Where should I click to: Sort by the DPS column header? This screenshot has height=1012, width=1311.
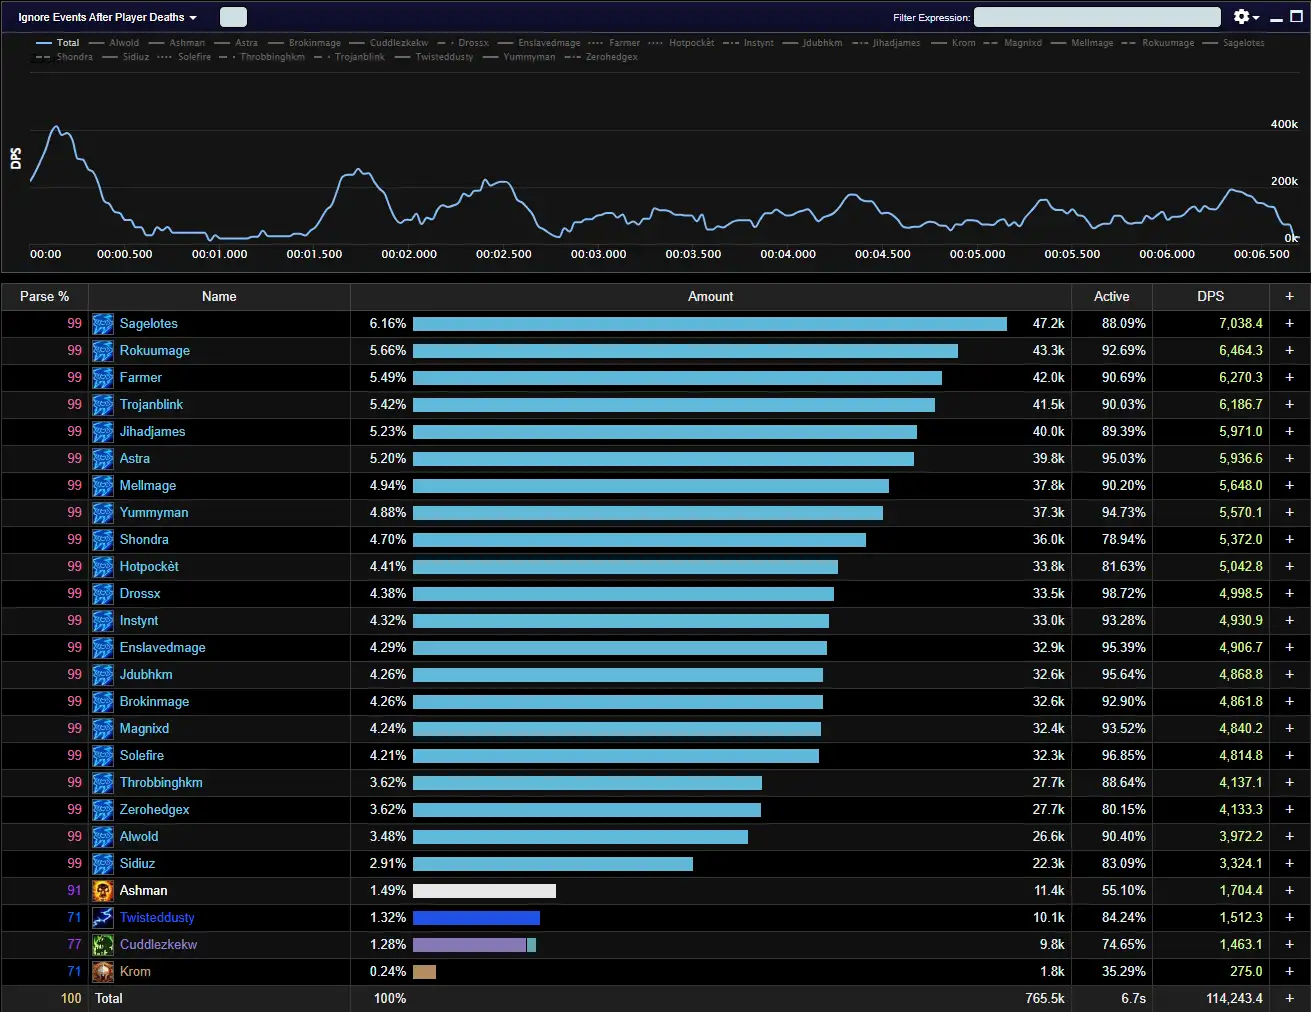pyautogui.click(x=1210, y=297)
